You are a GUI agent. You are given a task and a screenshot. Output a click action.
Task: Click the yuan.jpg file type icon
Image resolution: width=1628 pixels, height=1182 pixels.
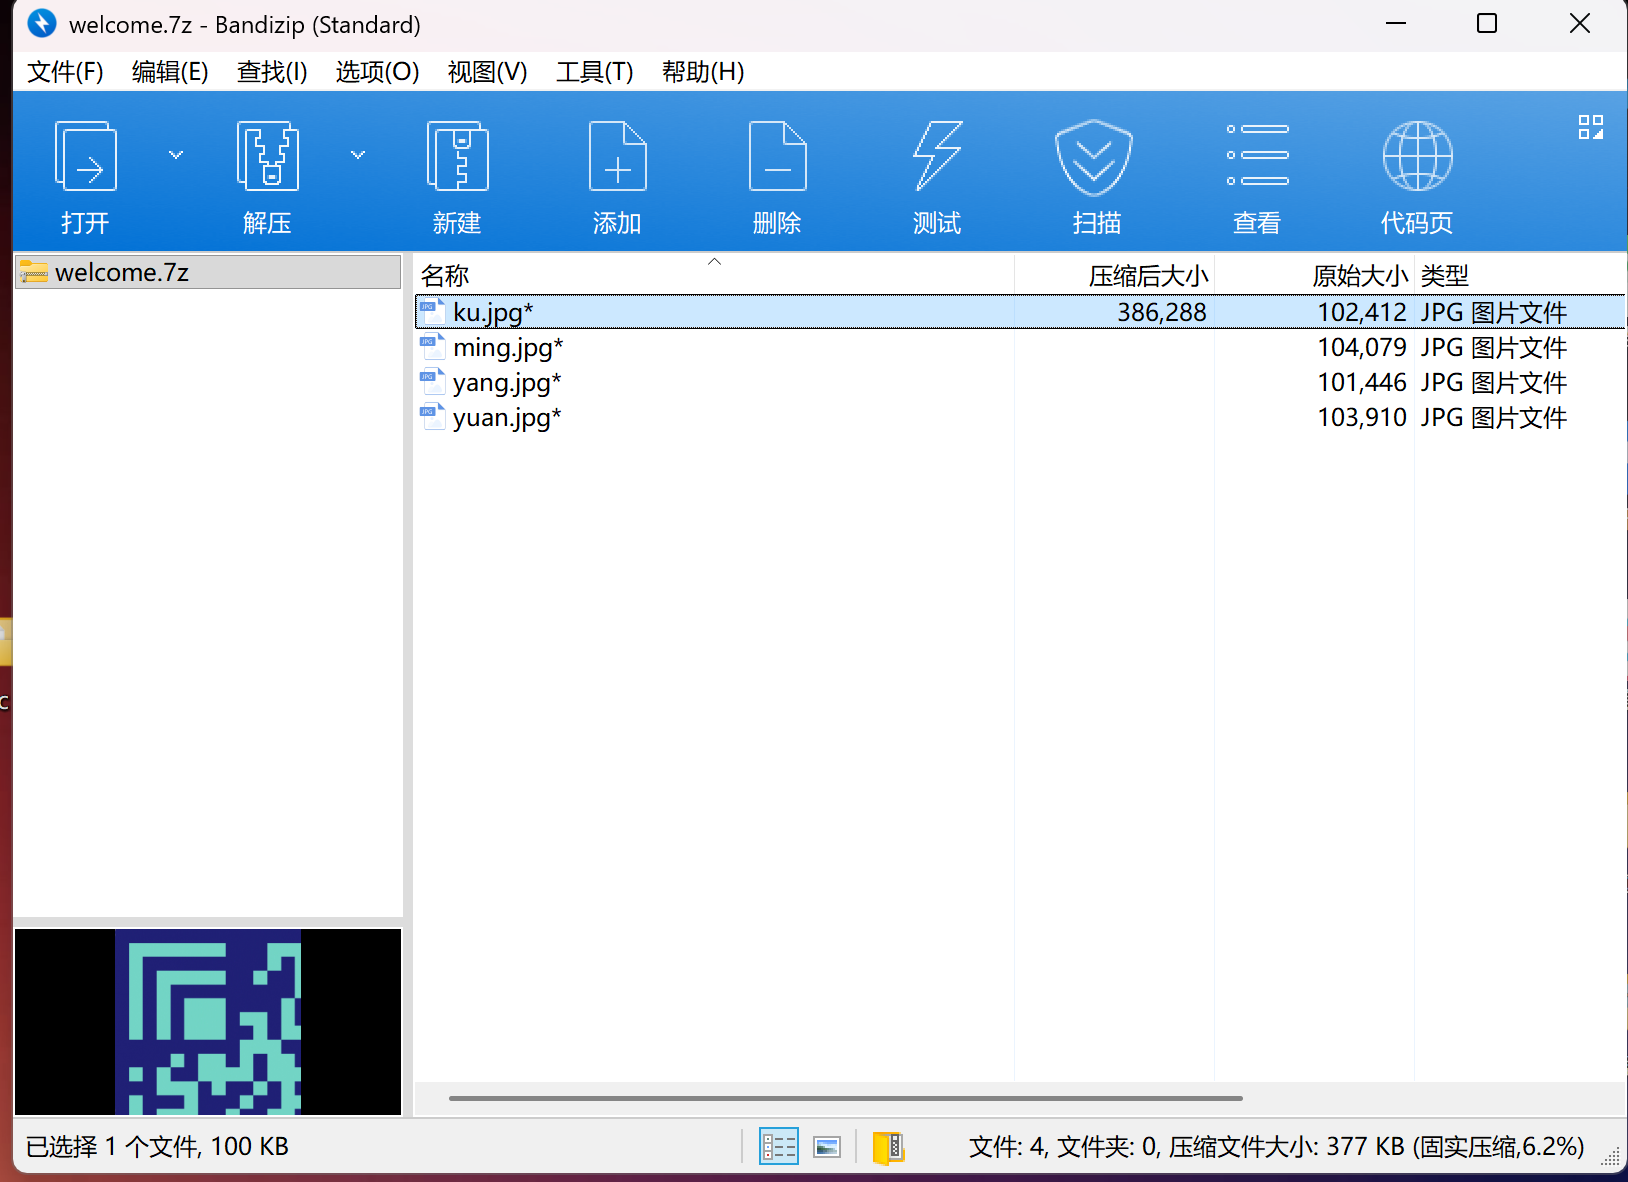(x=432, y=417)
